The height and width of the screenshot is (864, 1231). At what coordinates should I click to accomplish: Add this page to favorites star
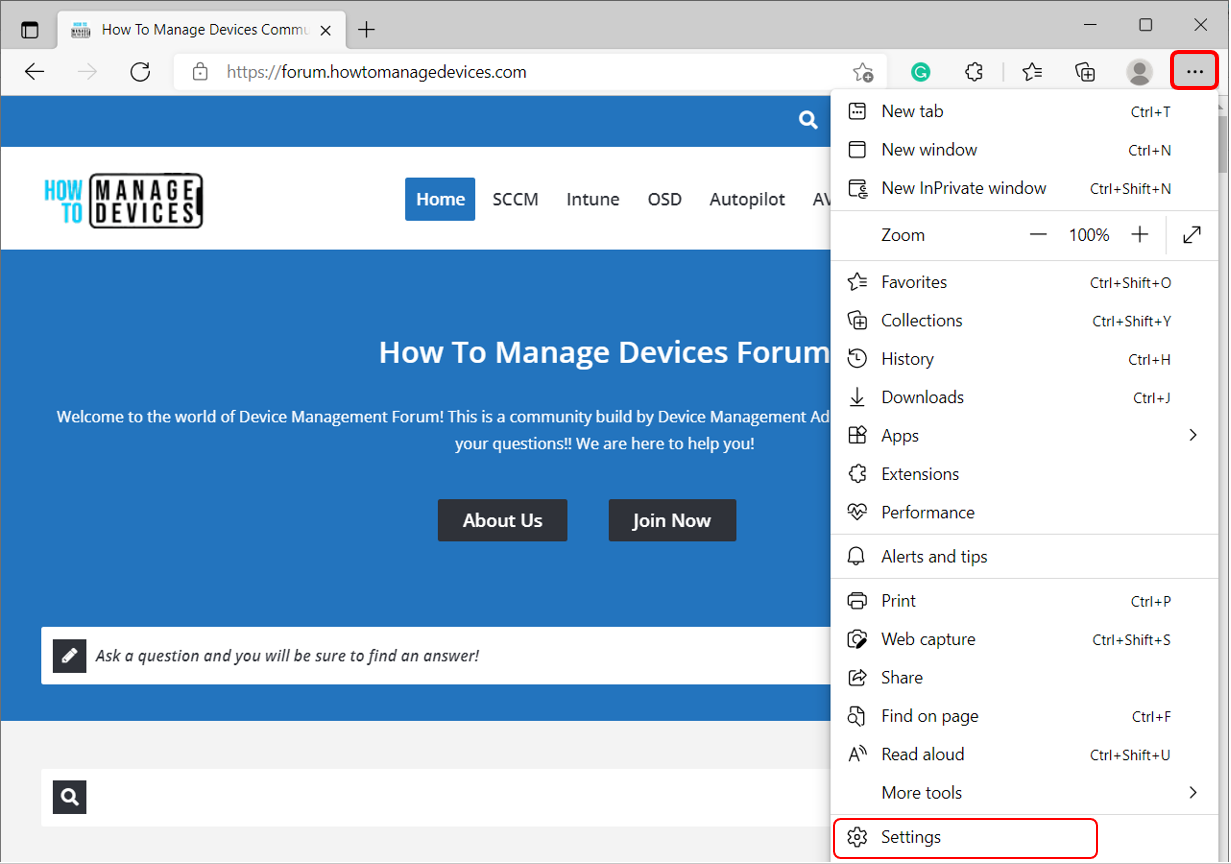(862, 72)
